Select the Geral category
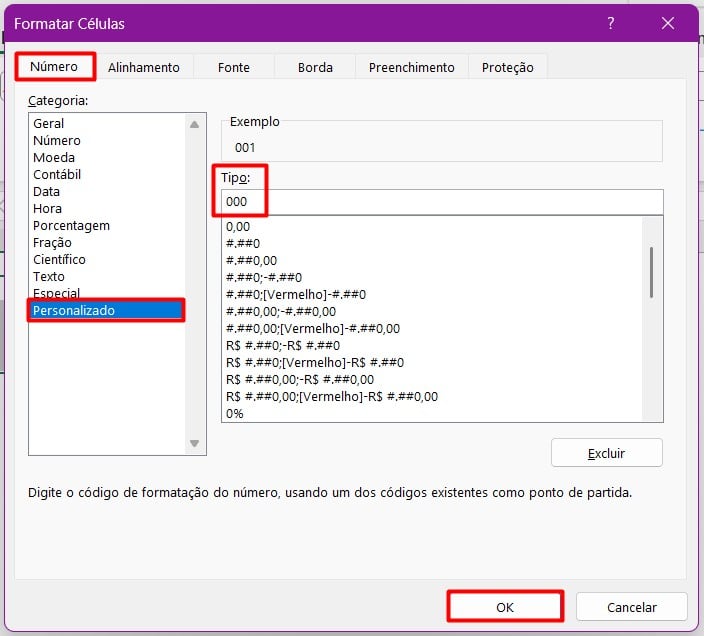This screenshot has width=704, height=636. coord(108,123)
